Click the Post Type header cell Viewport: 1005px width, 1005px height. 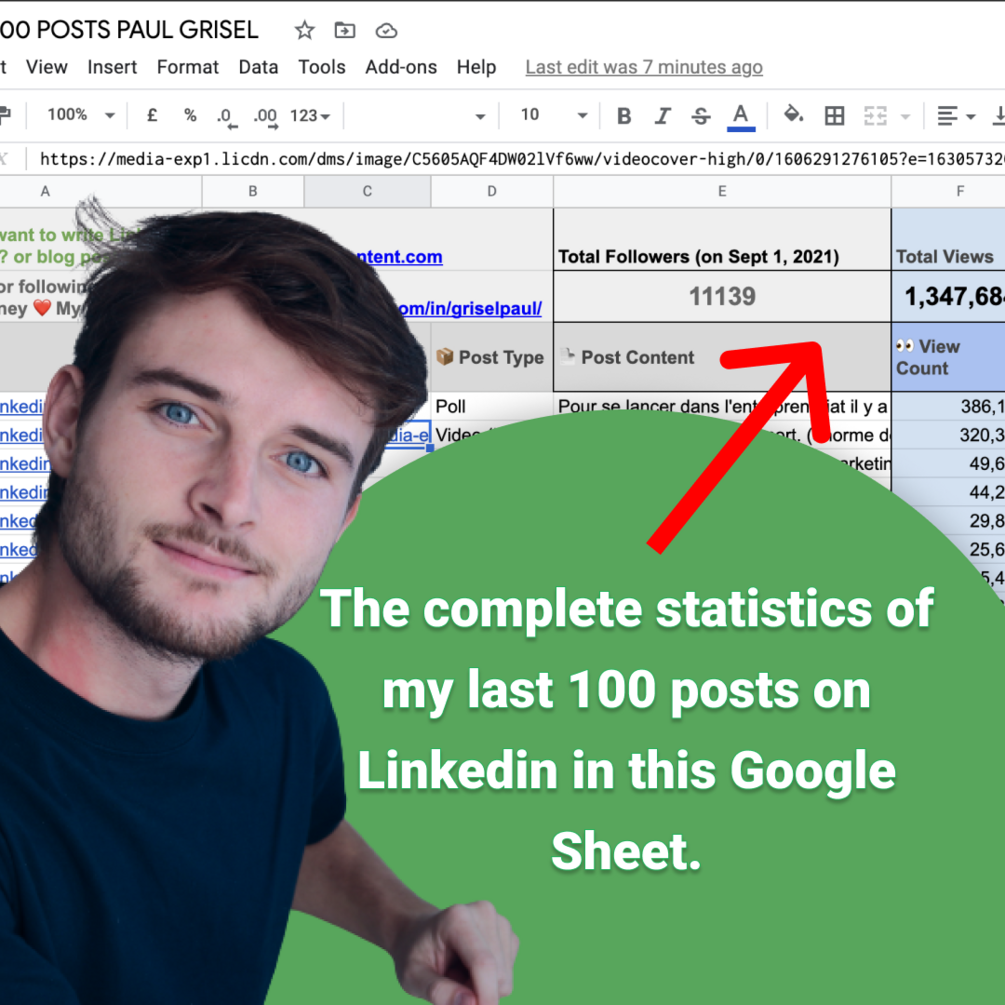point(492,357)
